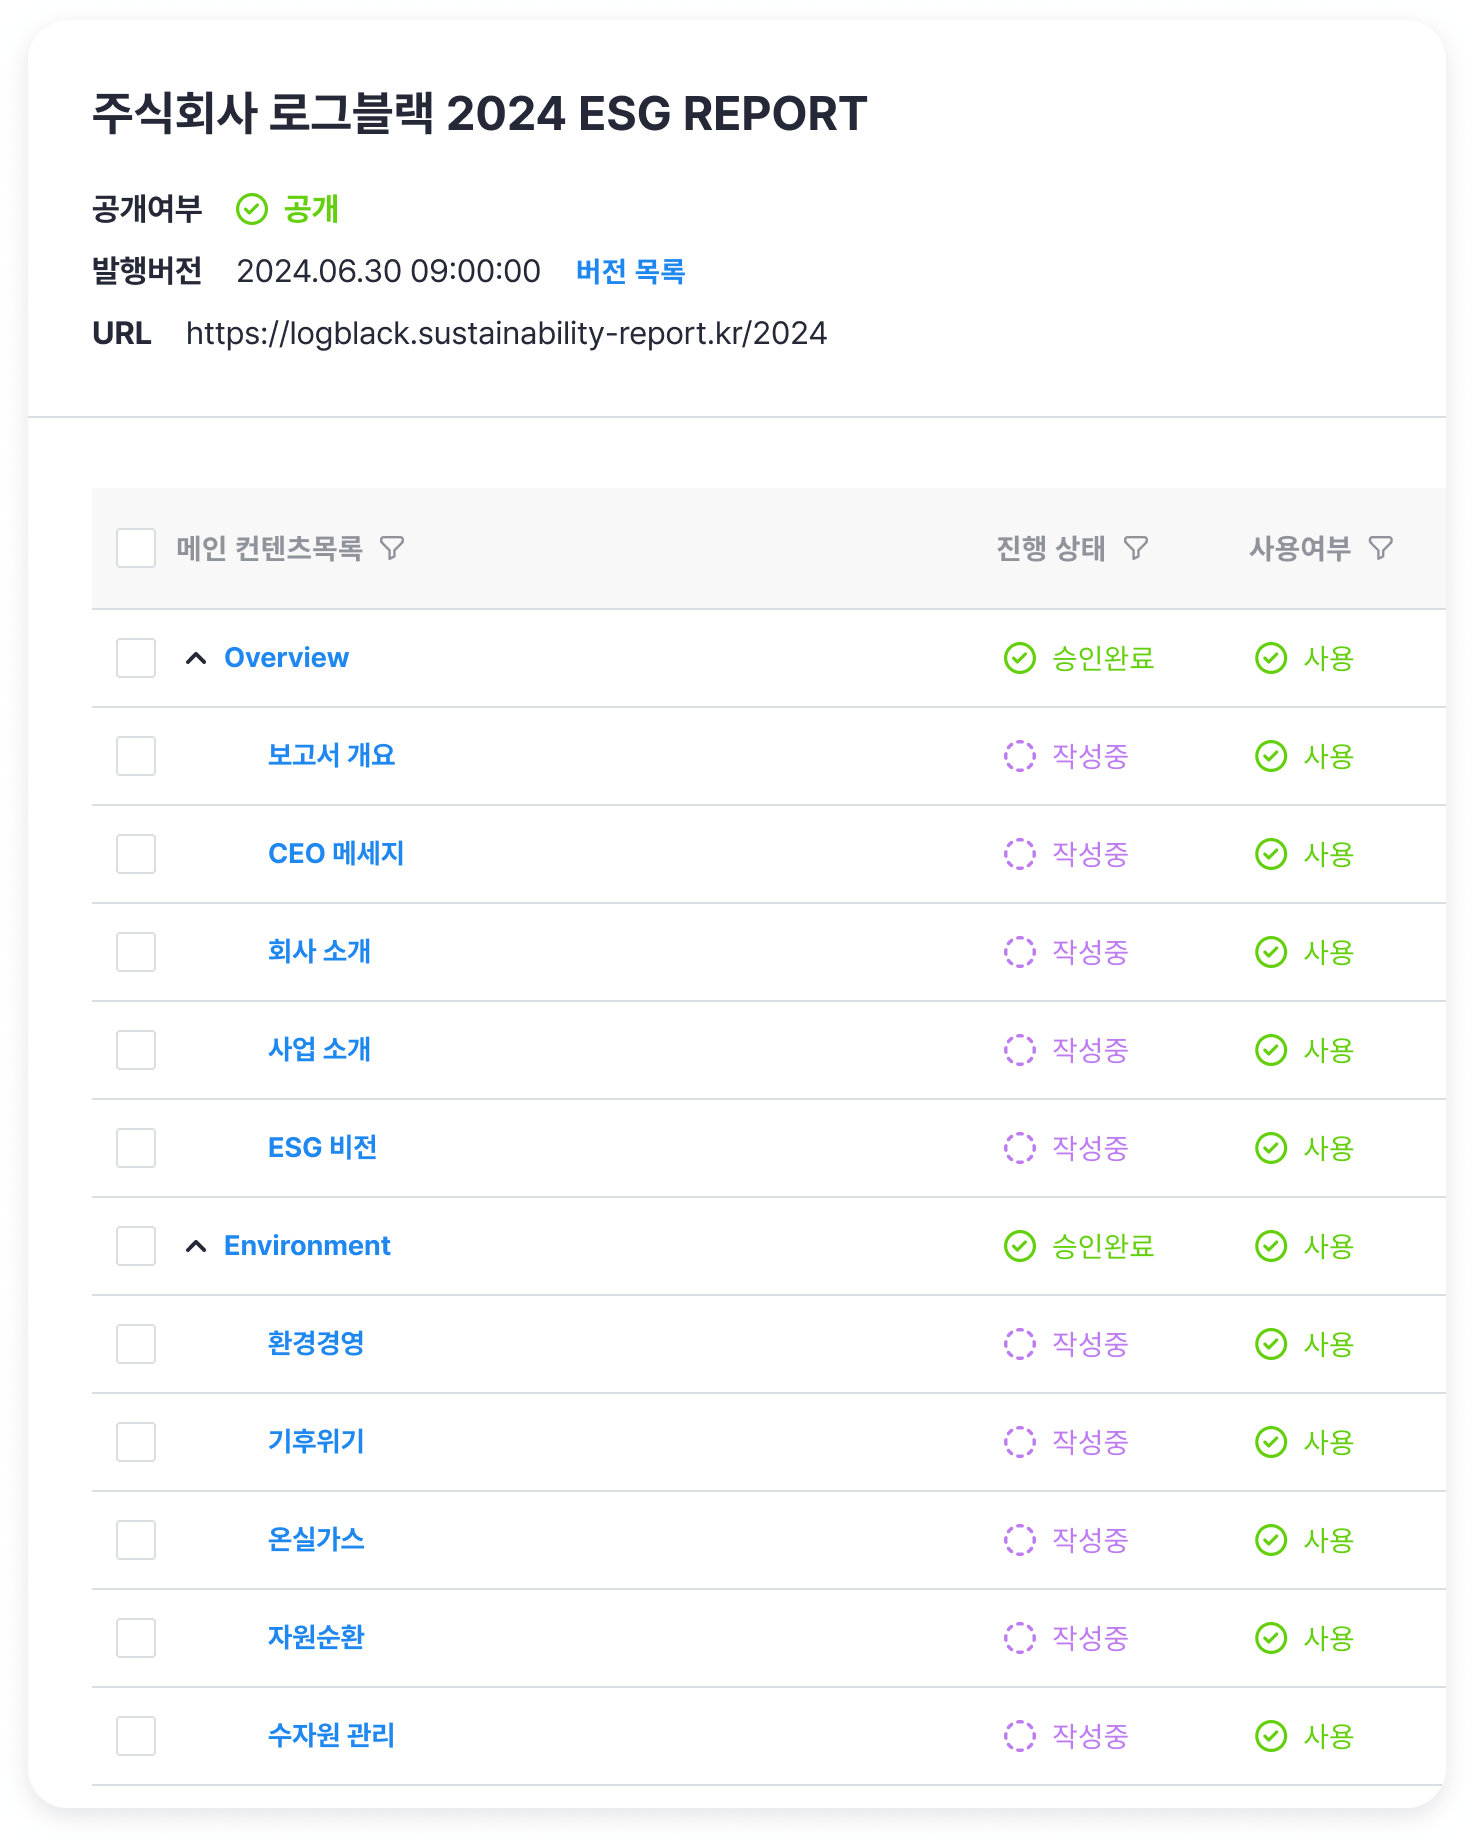
Task: Open filter icon beside 진행 상태
Action: 1136,548
